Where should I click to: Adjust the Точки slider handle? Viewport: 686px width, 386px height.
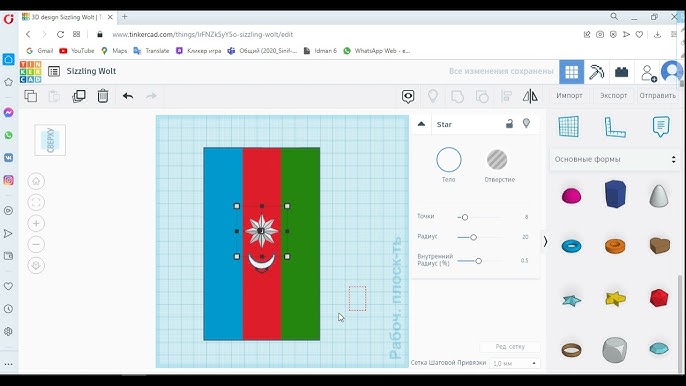tap(465, 217)
